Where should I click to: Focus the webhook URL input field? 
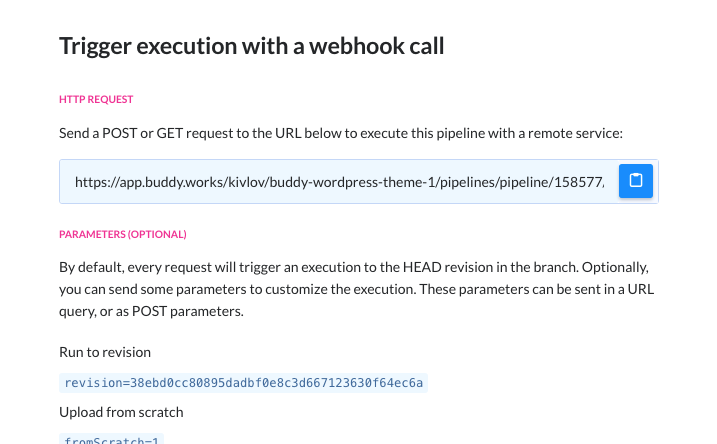339,182
